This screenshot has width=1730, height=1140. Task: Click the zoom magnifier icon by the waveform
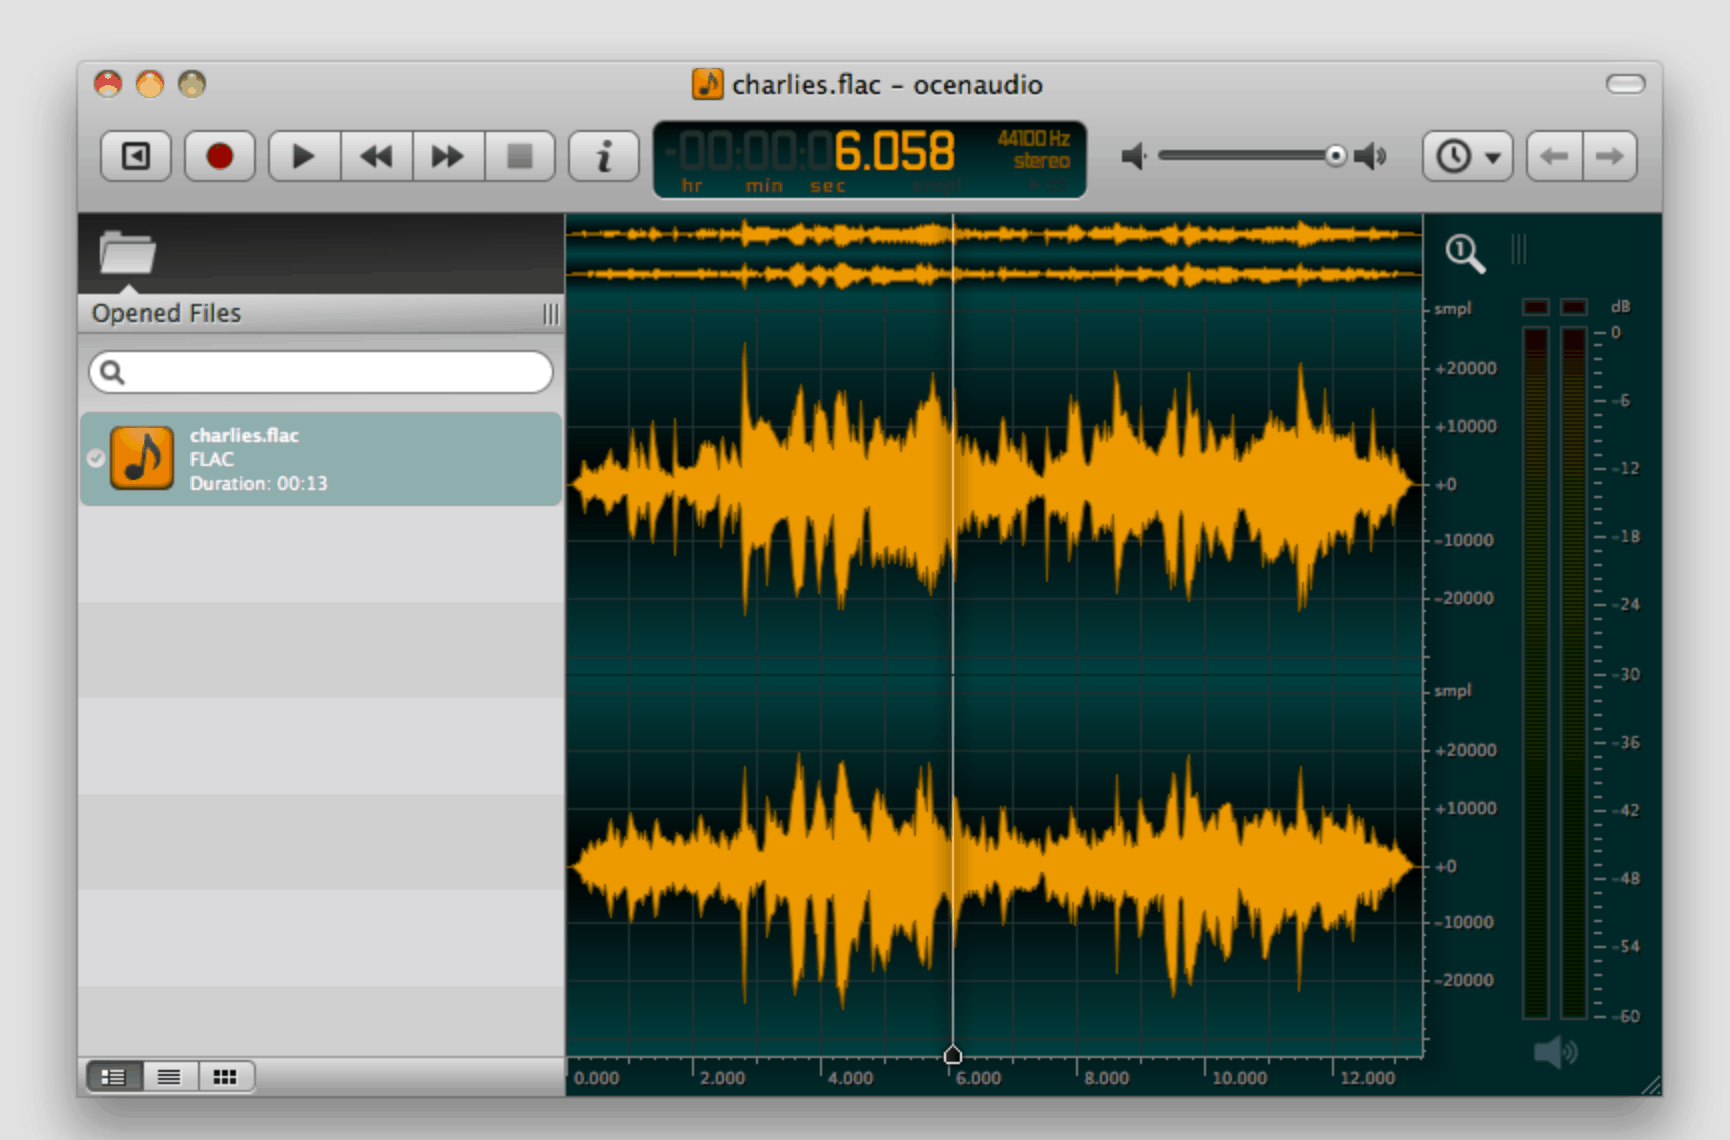coord(1465,253)
